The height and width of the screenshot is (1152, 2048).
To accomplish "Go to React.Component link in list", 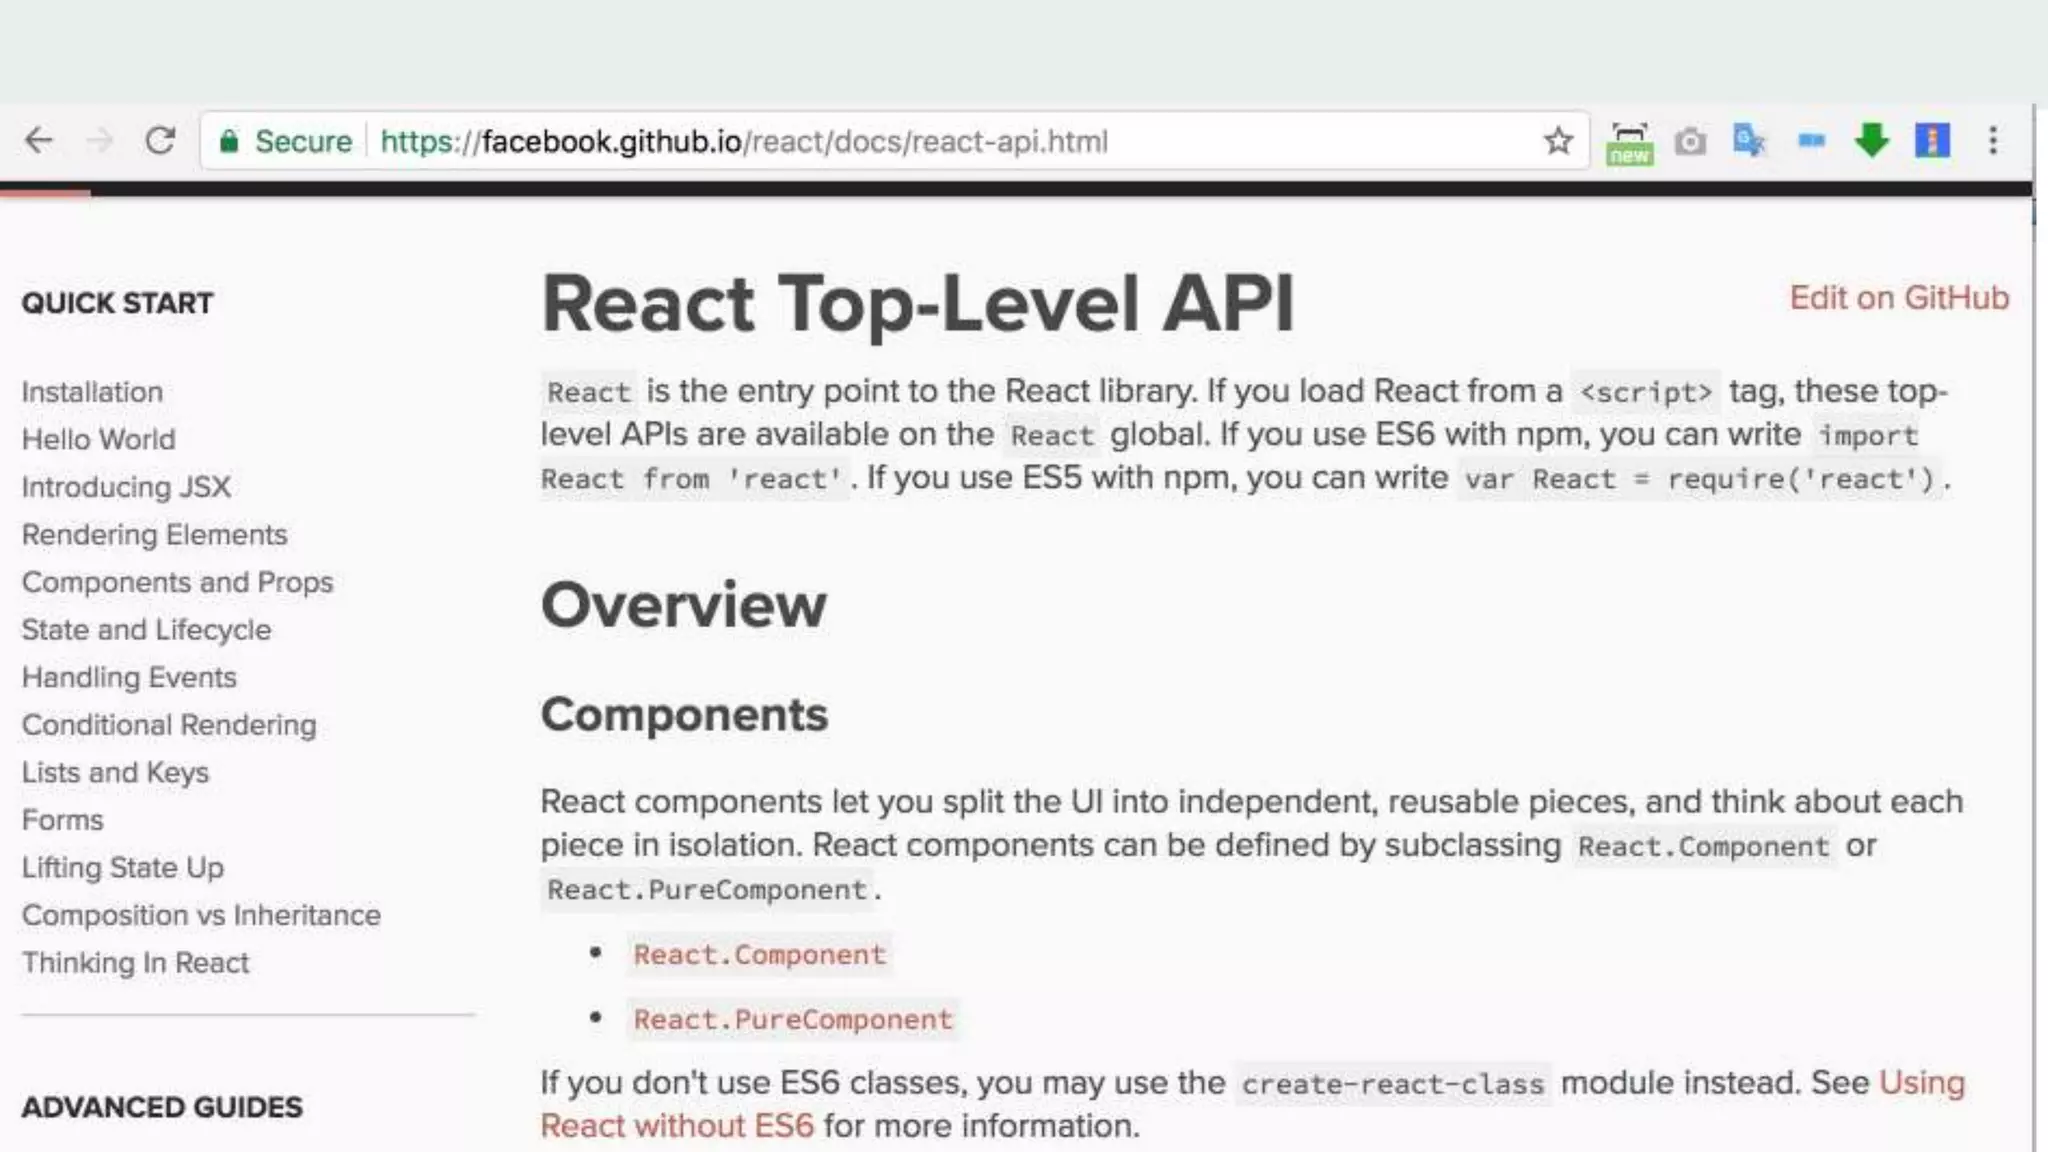I will (759, 954).
